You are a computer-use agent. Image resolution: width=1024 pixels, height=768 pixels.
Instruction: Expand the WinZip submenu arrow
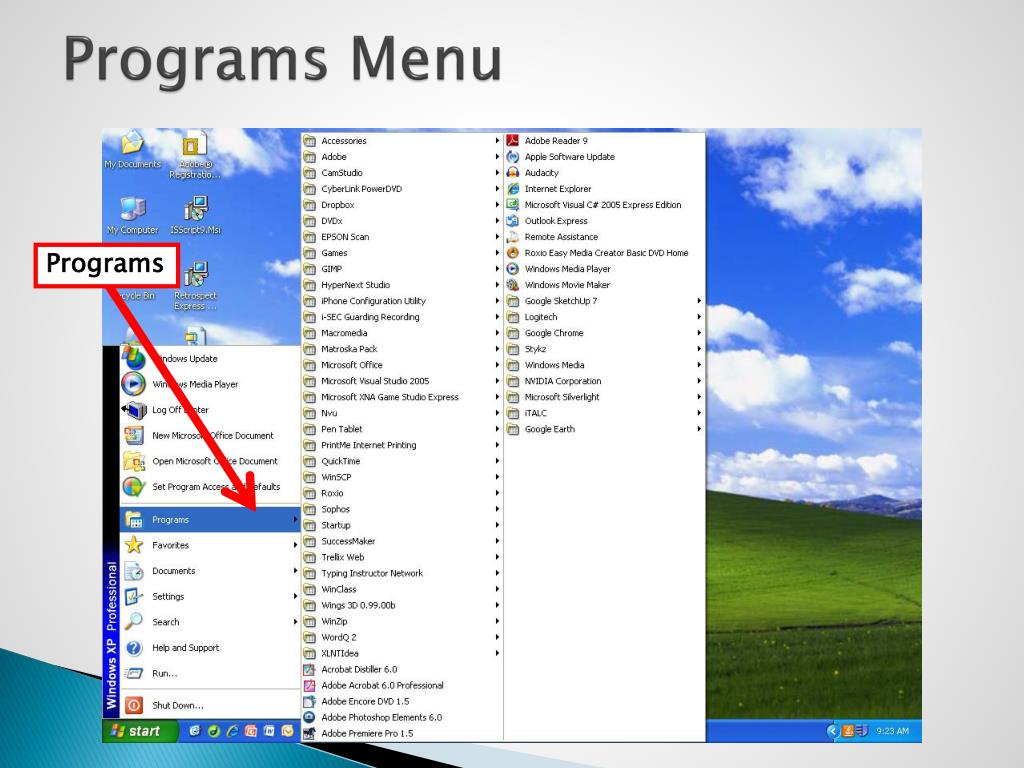[x=497, y=621]
